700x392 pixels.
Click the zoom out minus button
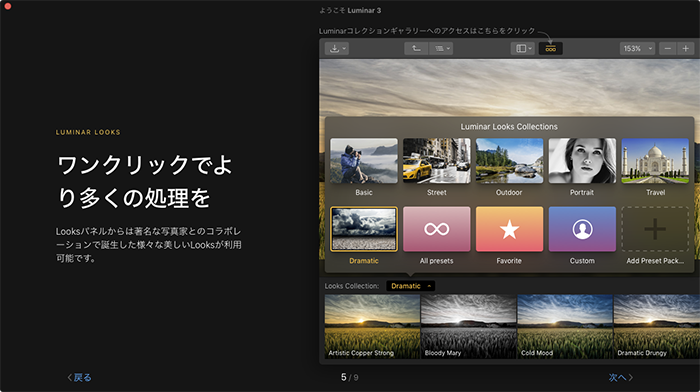(667, 48)
